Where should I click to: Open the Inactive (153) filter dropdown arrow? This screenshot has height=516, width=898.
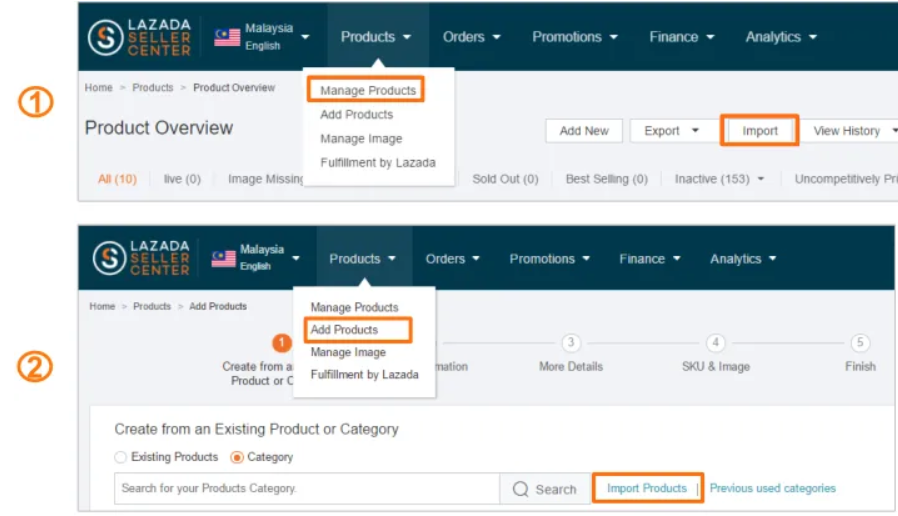[x=761, y=179]
